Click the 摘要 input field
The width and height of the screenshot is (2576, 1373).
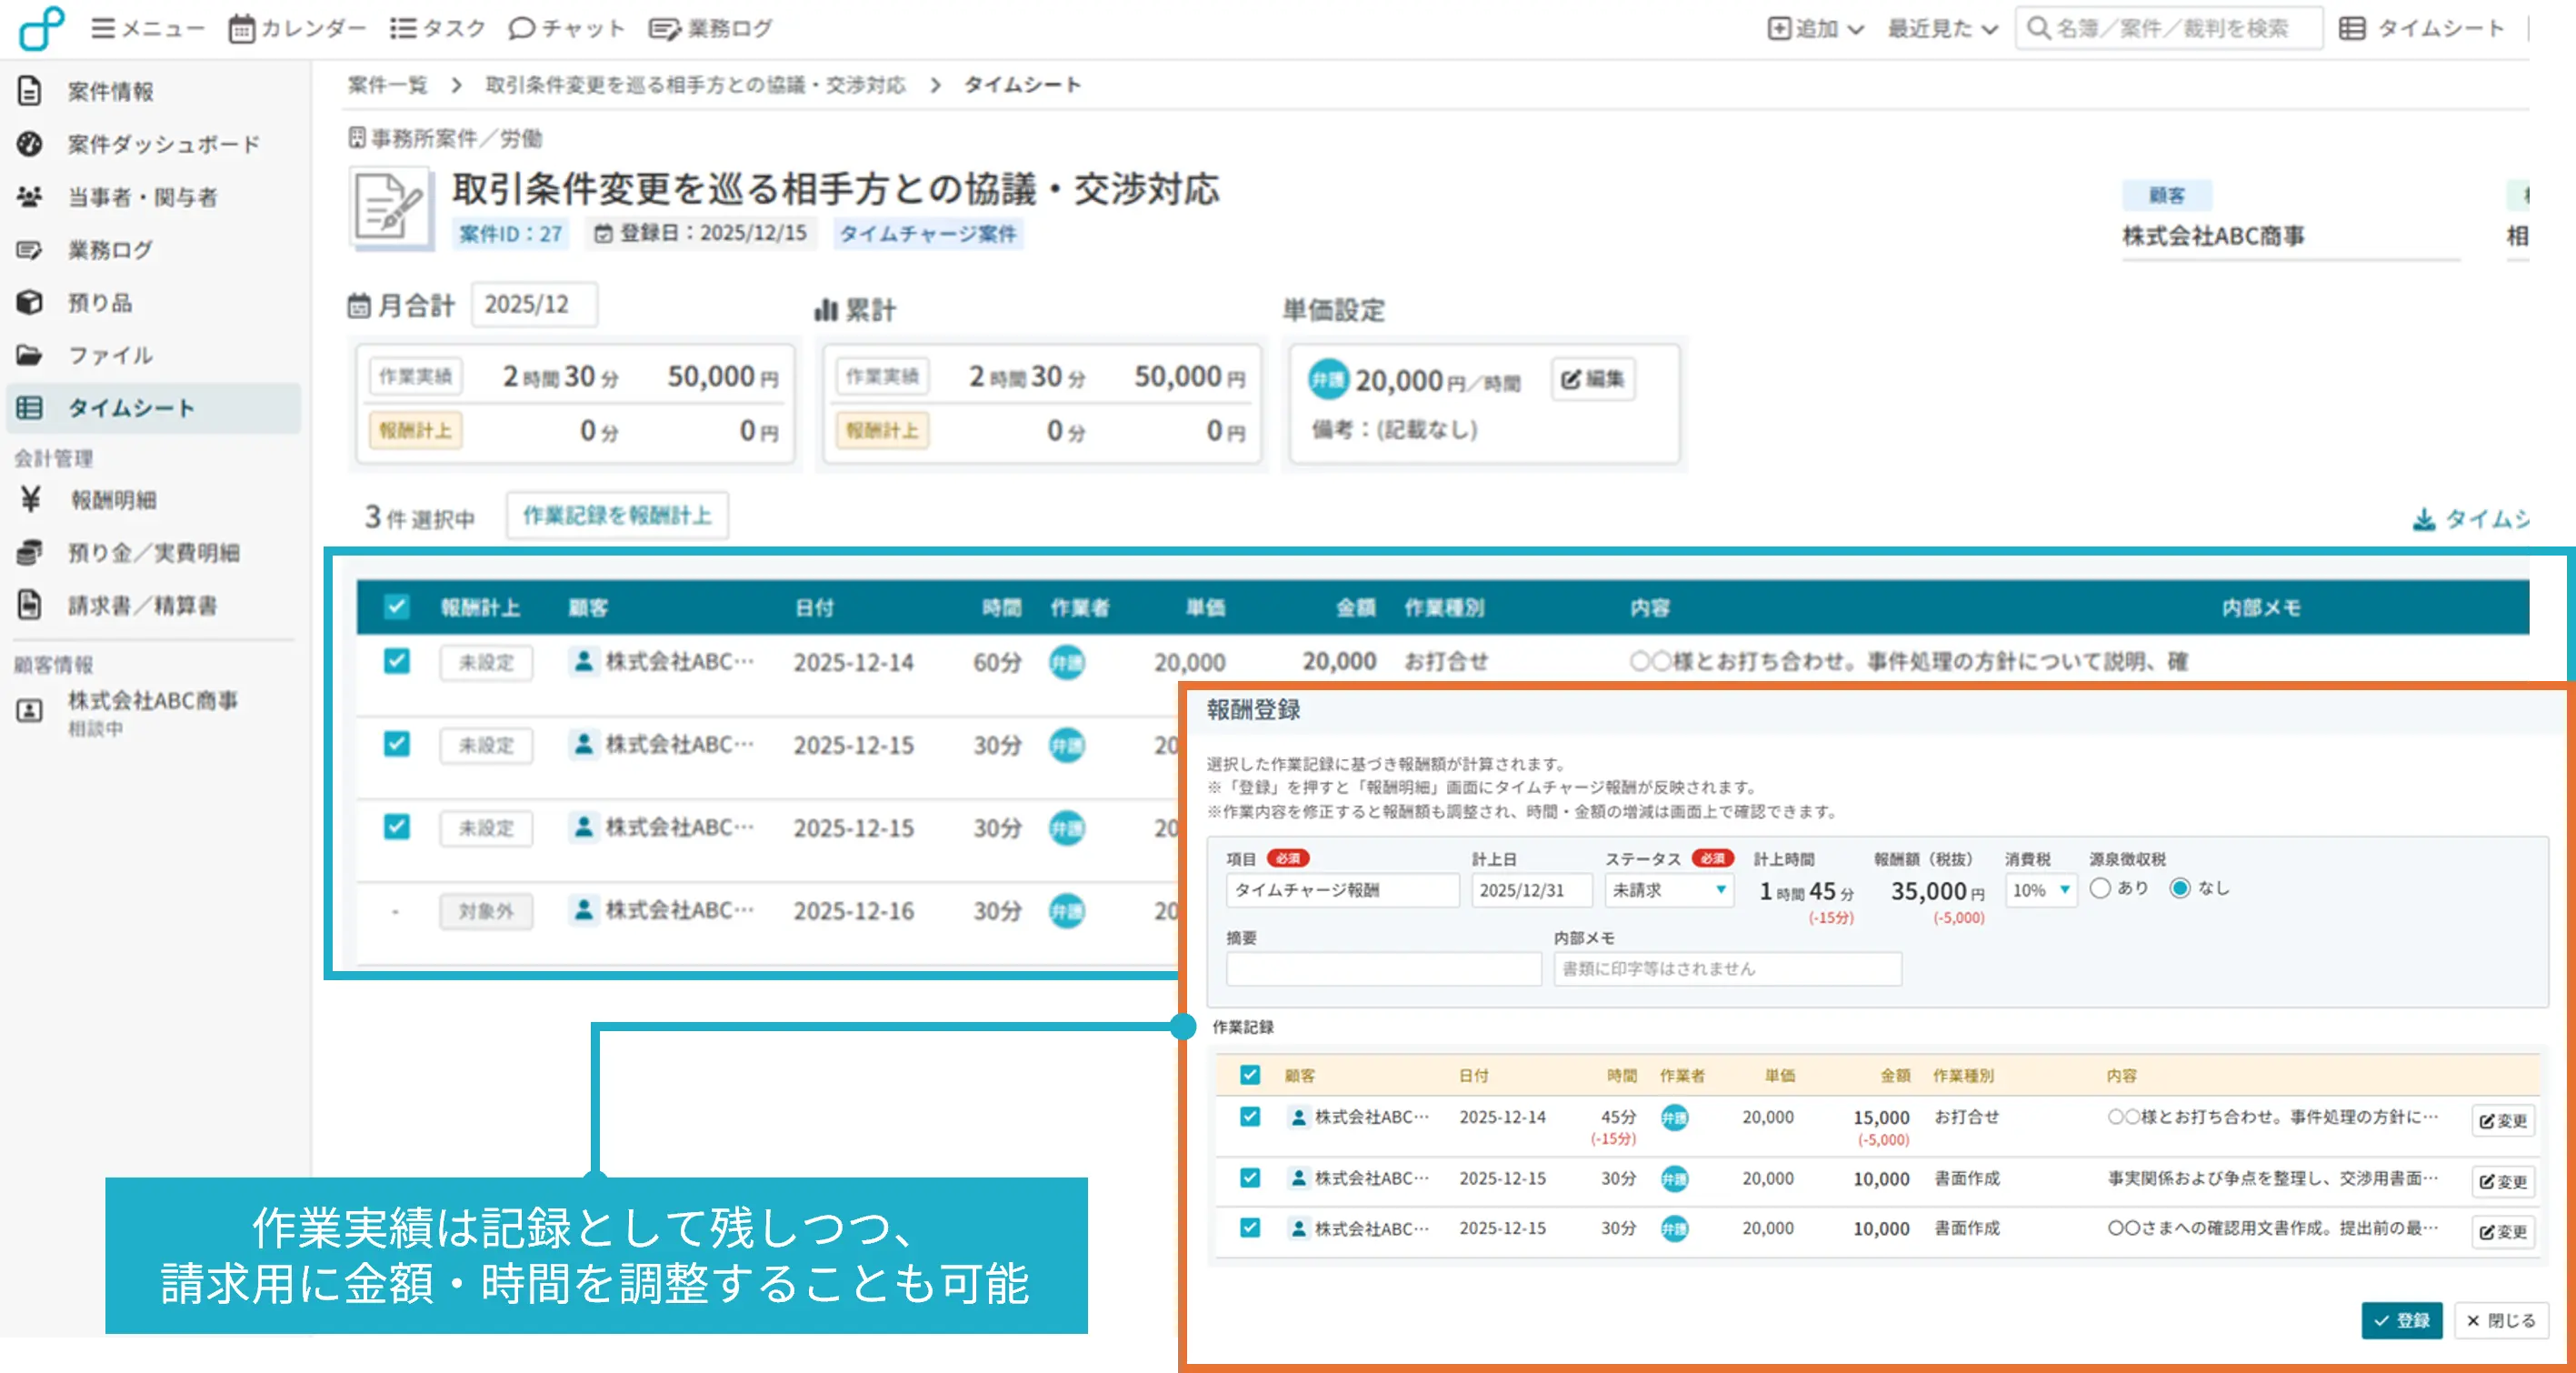1383,968
